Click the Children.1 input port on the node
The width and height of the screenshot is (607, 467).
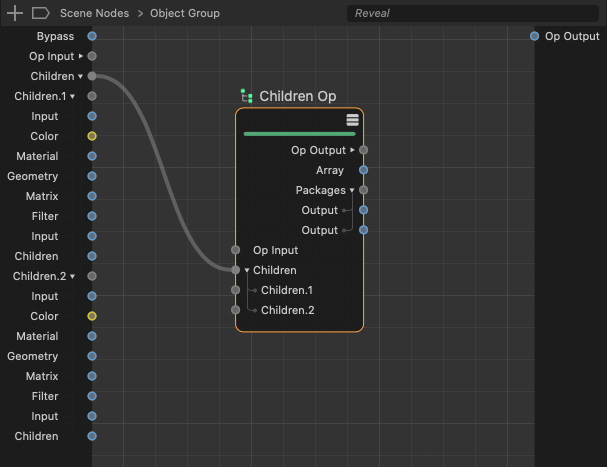tap(236, 290)
